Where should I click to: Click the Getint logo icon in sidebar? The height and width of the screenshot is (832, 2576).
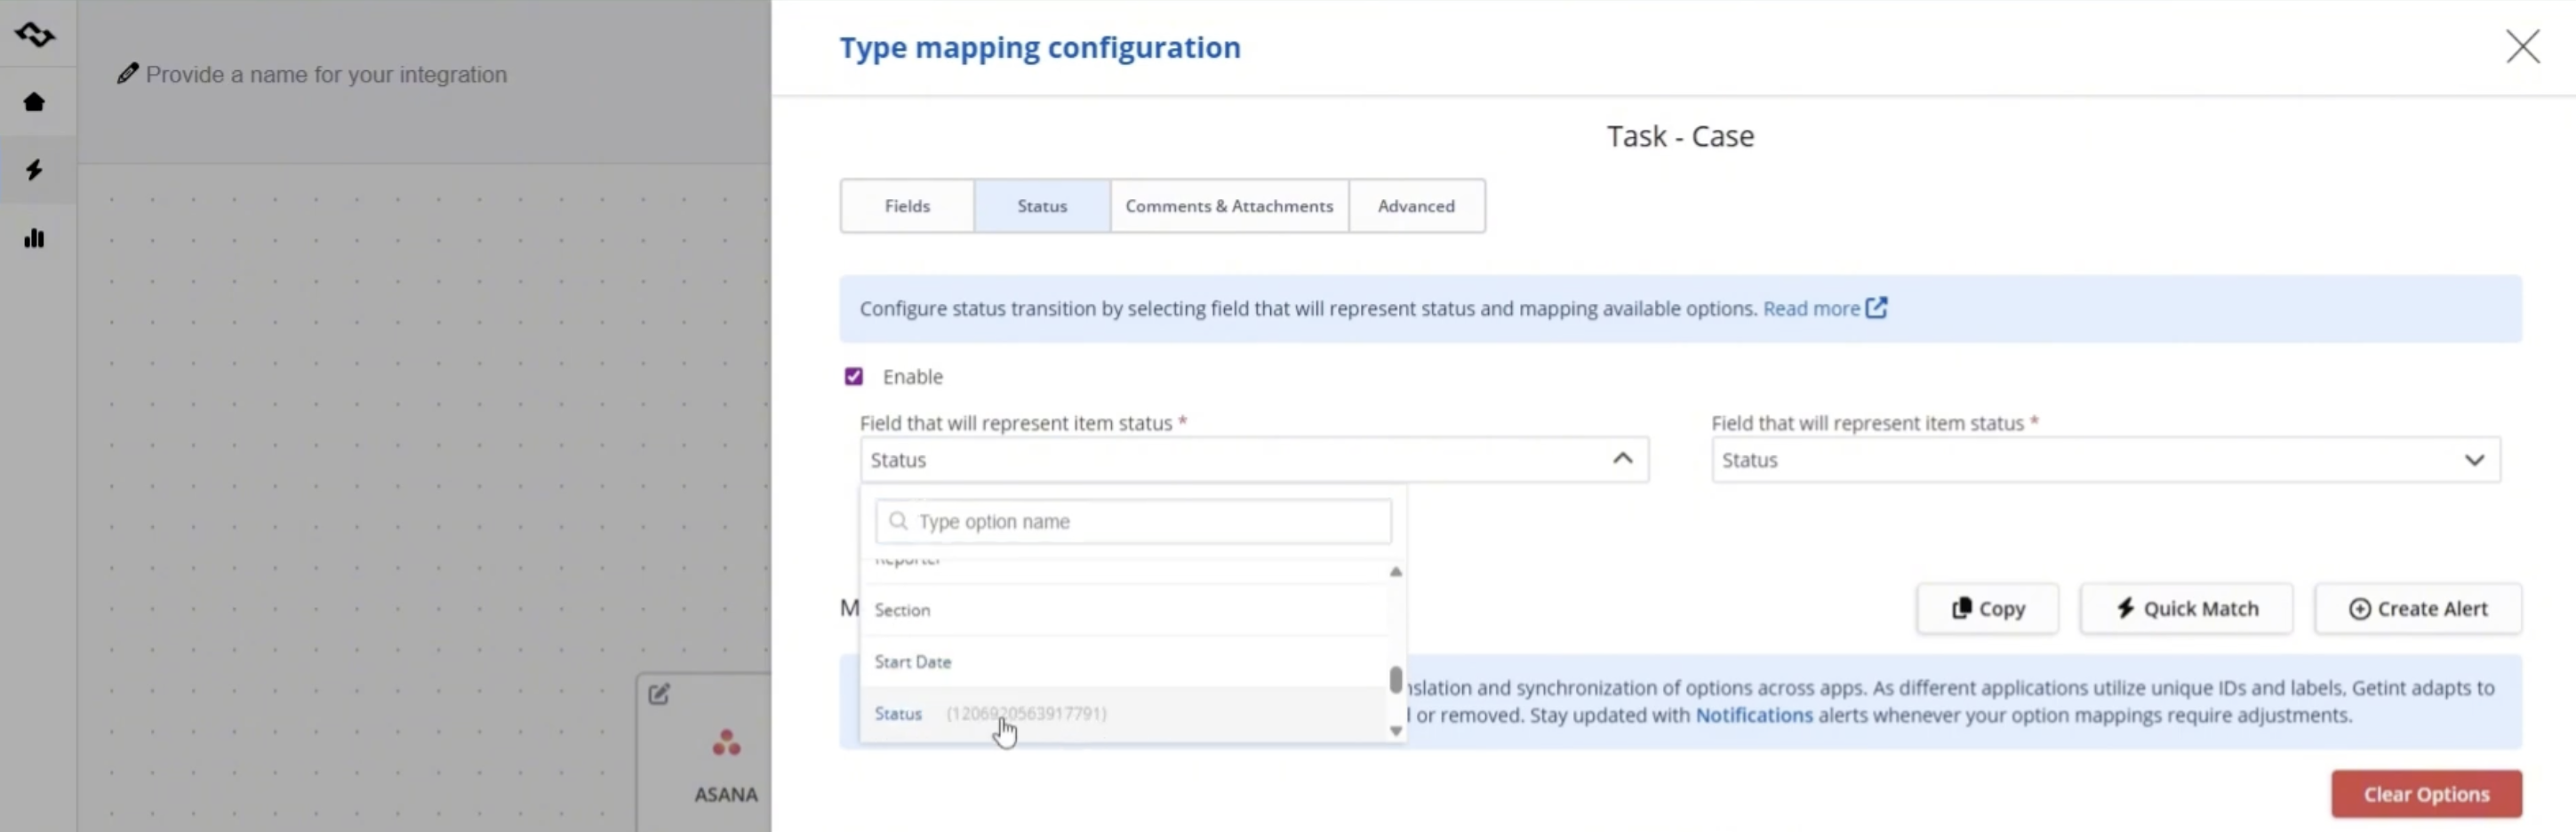click(x=35, y=35)
